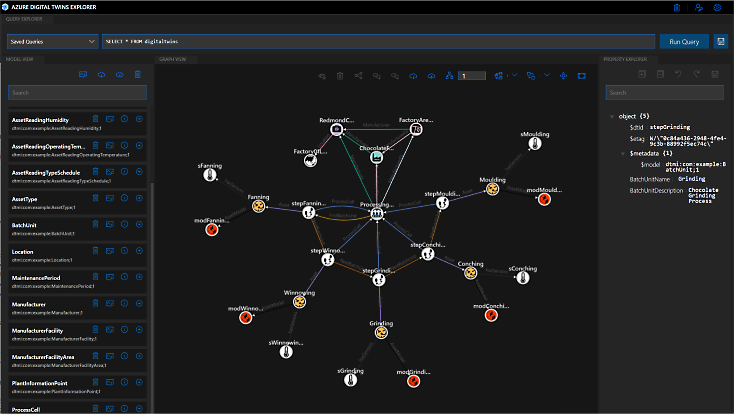This screenshot has height=414, width=734.
Task: Click the save query icon beside Run Query
Action: [x=721, y=41]
